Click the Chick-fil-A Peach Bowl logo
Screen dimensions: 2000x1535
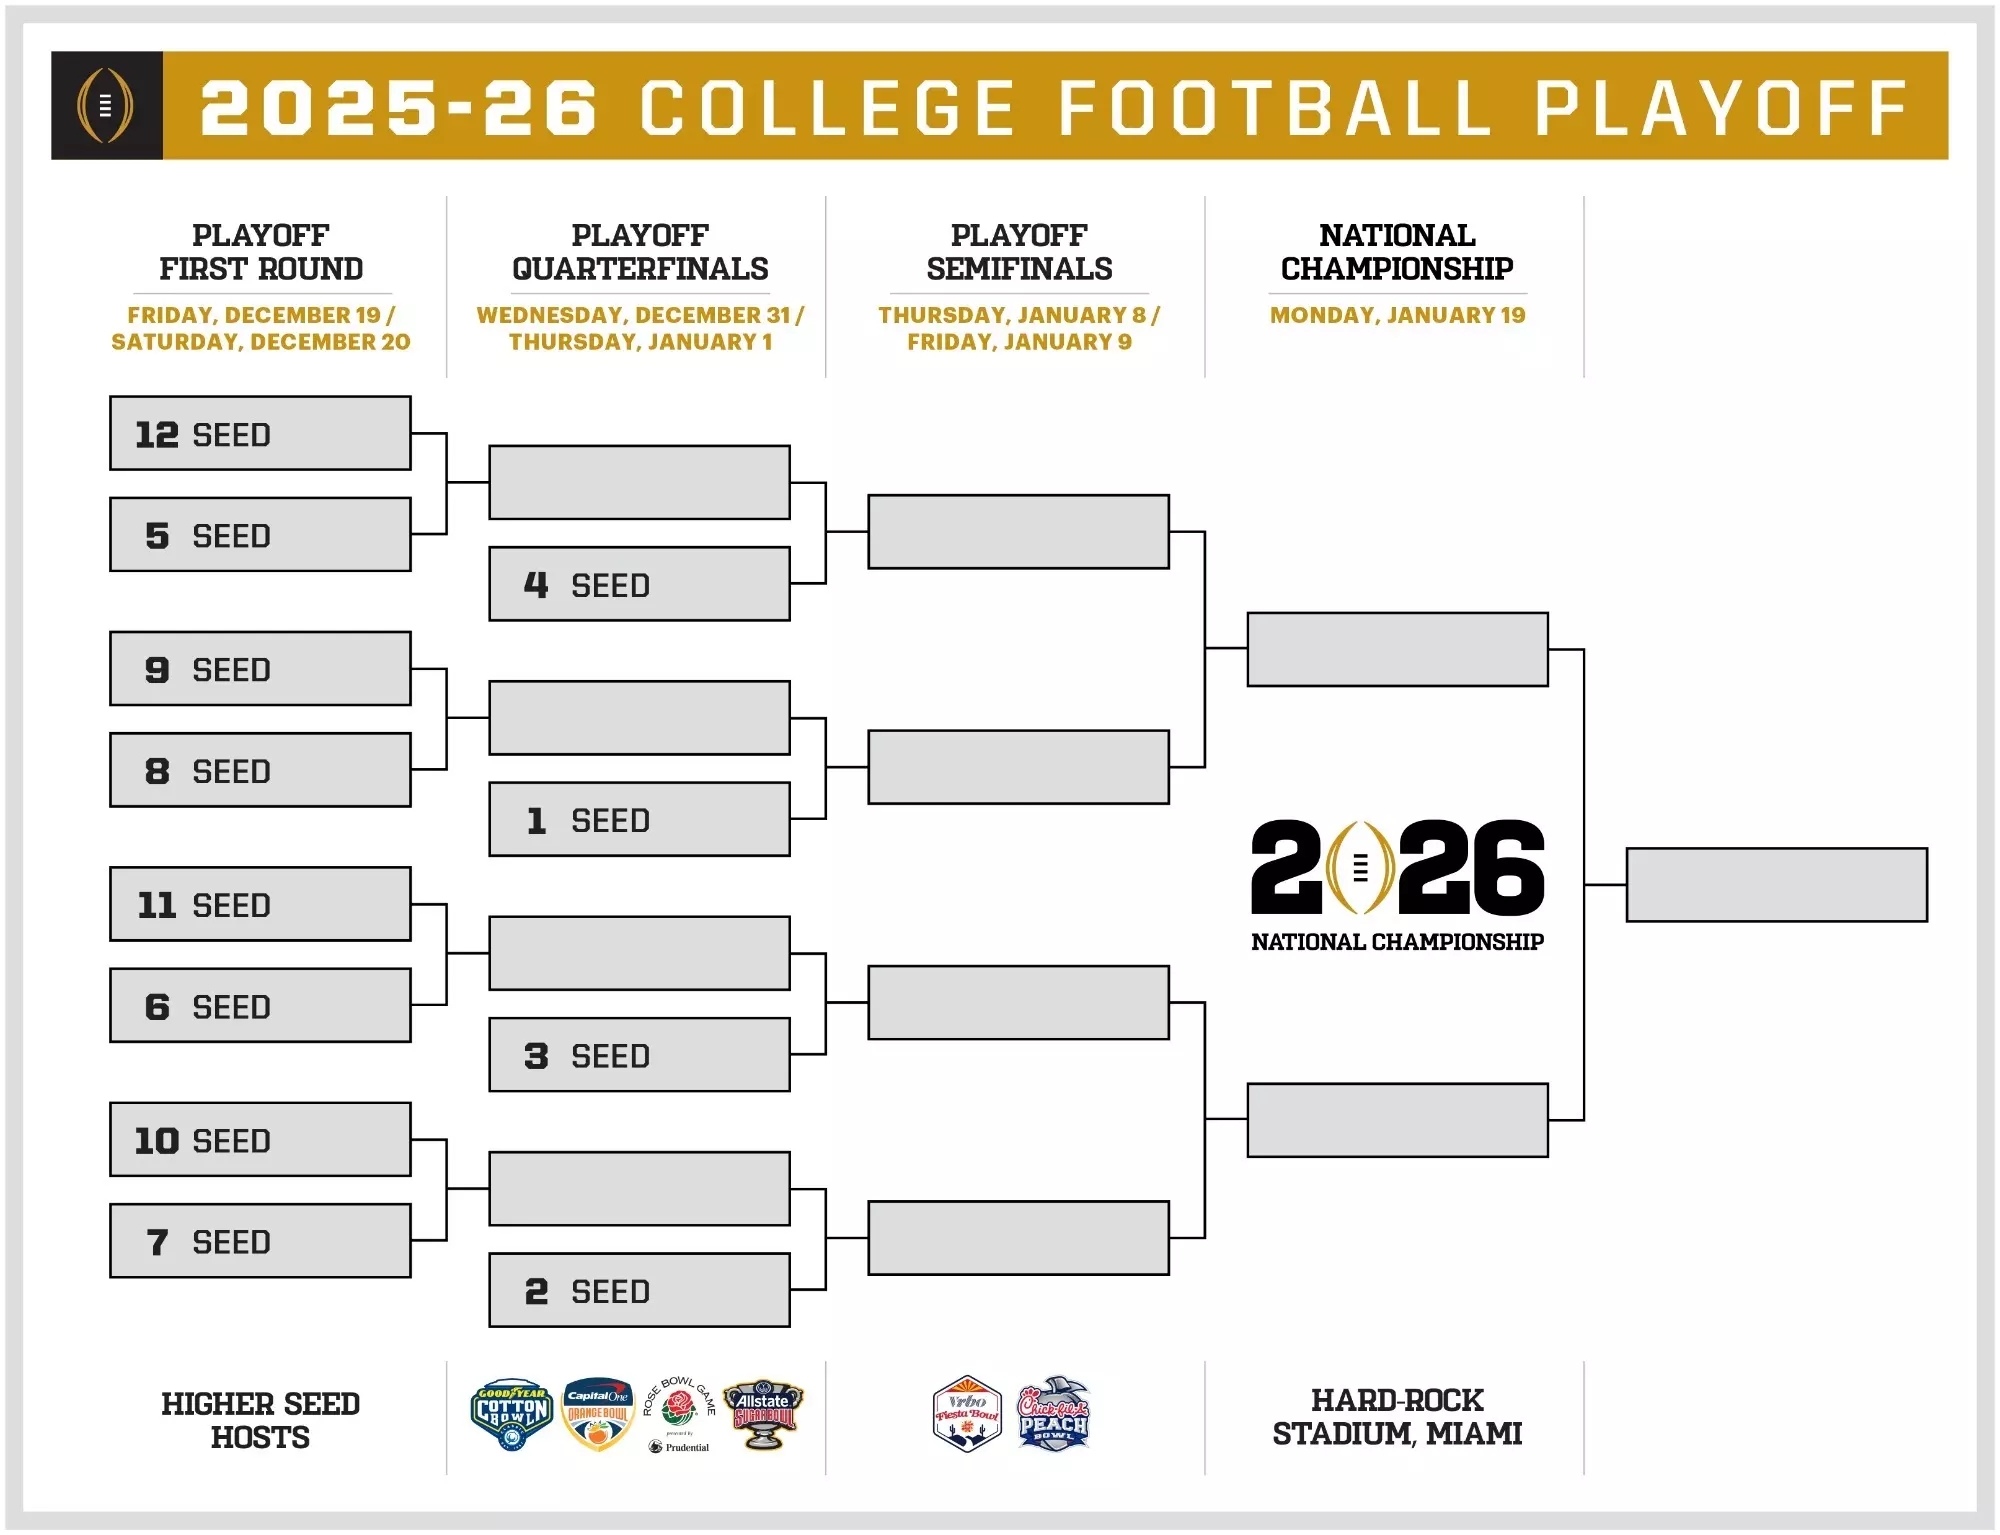[1053, 1414]
